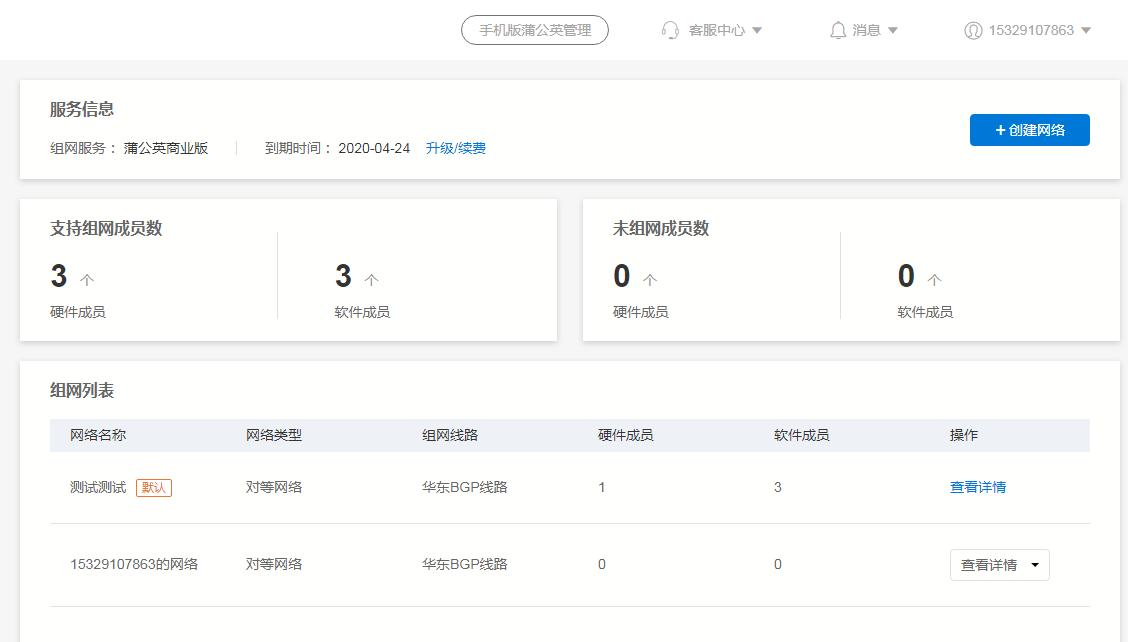Click the 软件成员 count showing 3

coord(343,276)
